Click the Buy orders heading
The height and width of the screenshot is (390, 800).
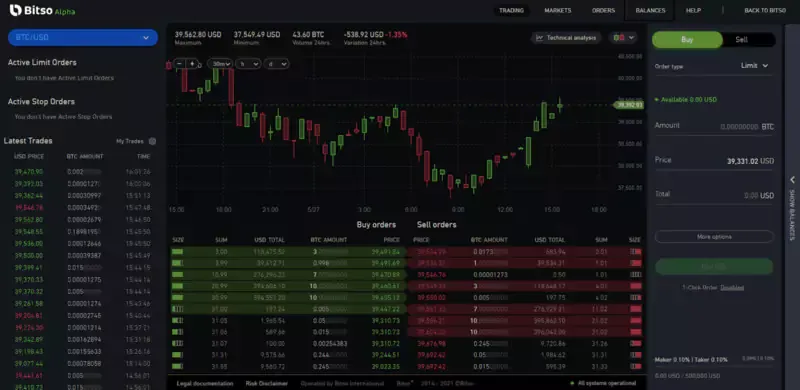click(x=376, y=225)
